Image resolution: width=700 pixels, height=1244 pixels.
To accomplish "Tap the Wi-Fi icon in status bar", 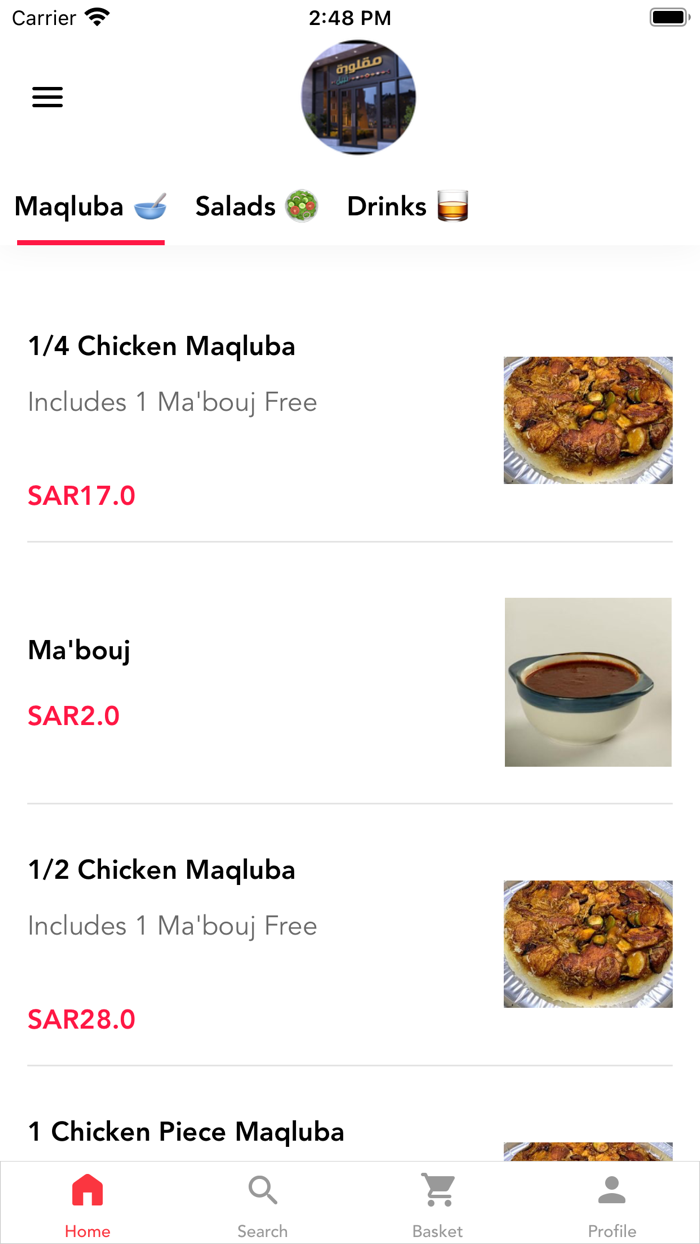I will click(96, 16).
